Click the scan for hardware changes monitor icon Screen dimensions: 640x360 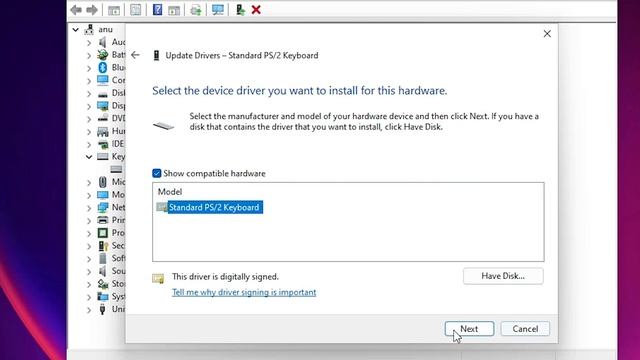pyautogui.click(x=218, y=10)
